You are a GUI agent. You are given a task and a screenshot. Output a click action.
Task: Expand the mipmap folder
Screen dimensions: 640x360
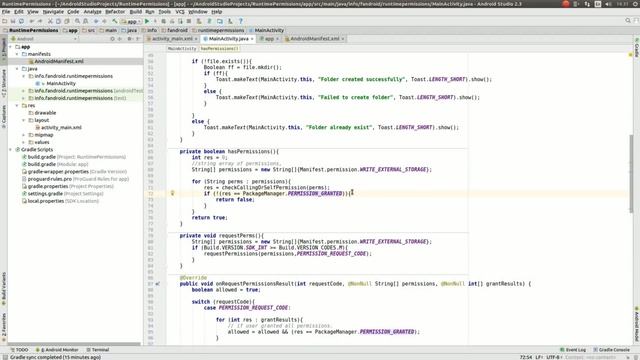pos(24,135)
